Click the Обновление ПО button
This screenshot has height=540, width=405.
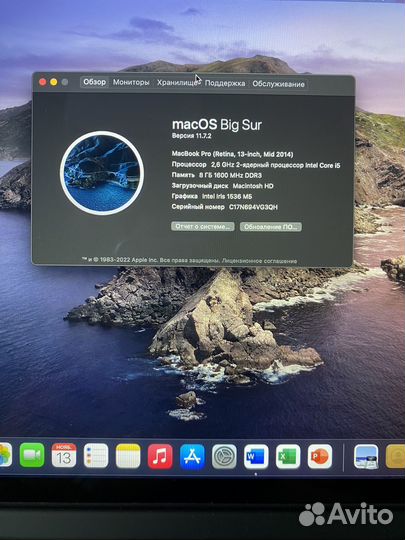pyautogui.click(x=271, y=227)
